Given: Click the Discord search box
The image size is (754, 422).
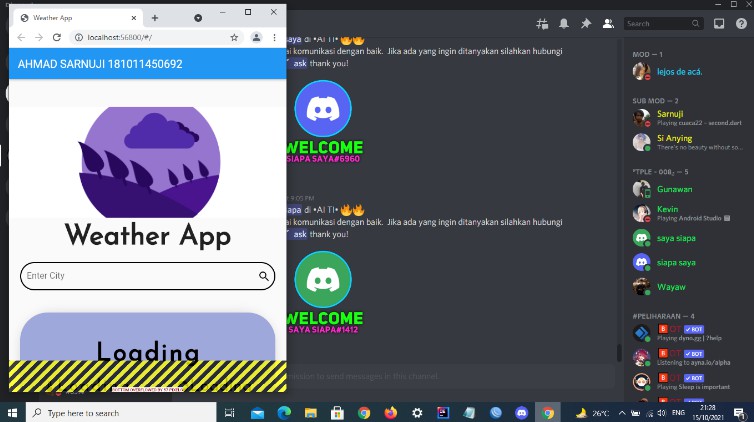Looking at the screenshot, I should [663, 24].
